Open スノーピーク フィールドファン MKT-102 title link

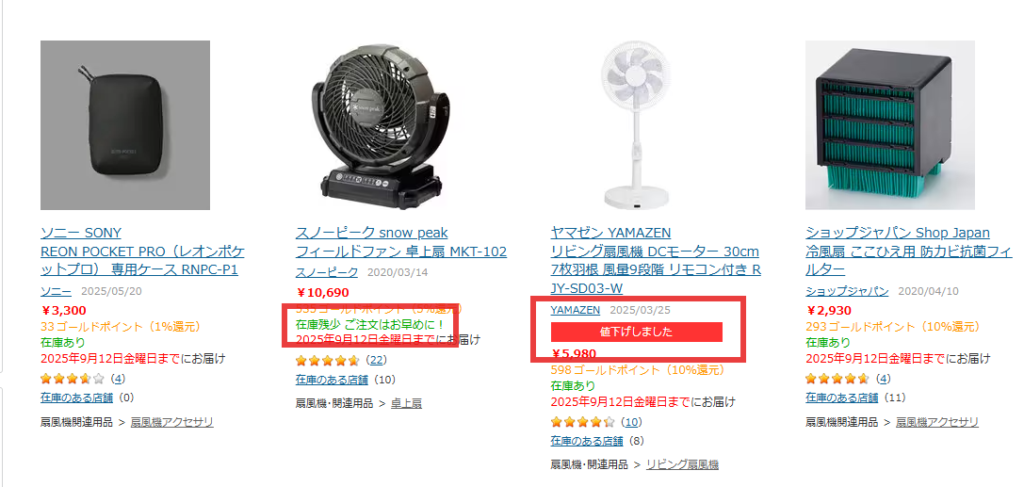(401, 242)
